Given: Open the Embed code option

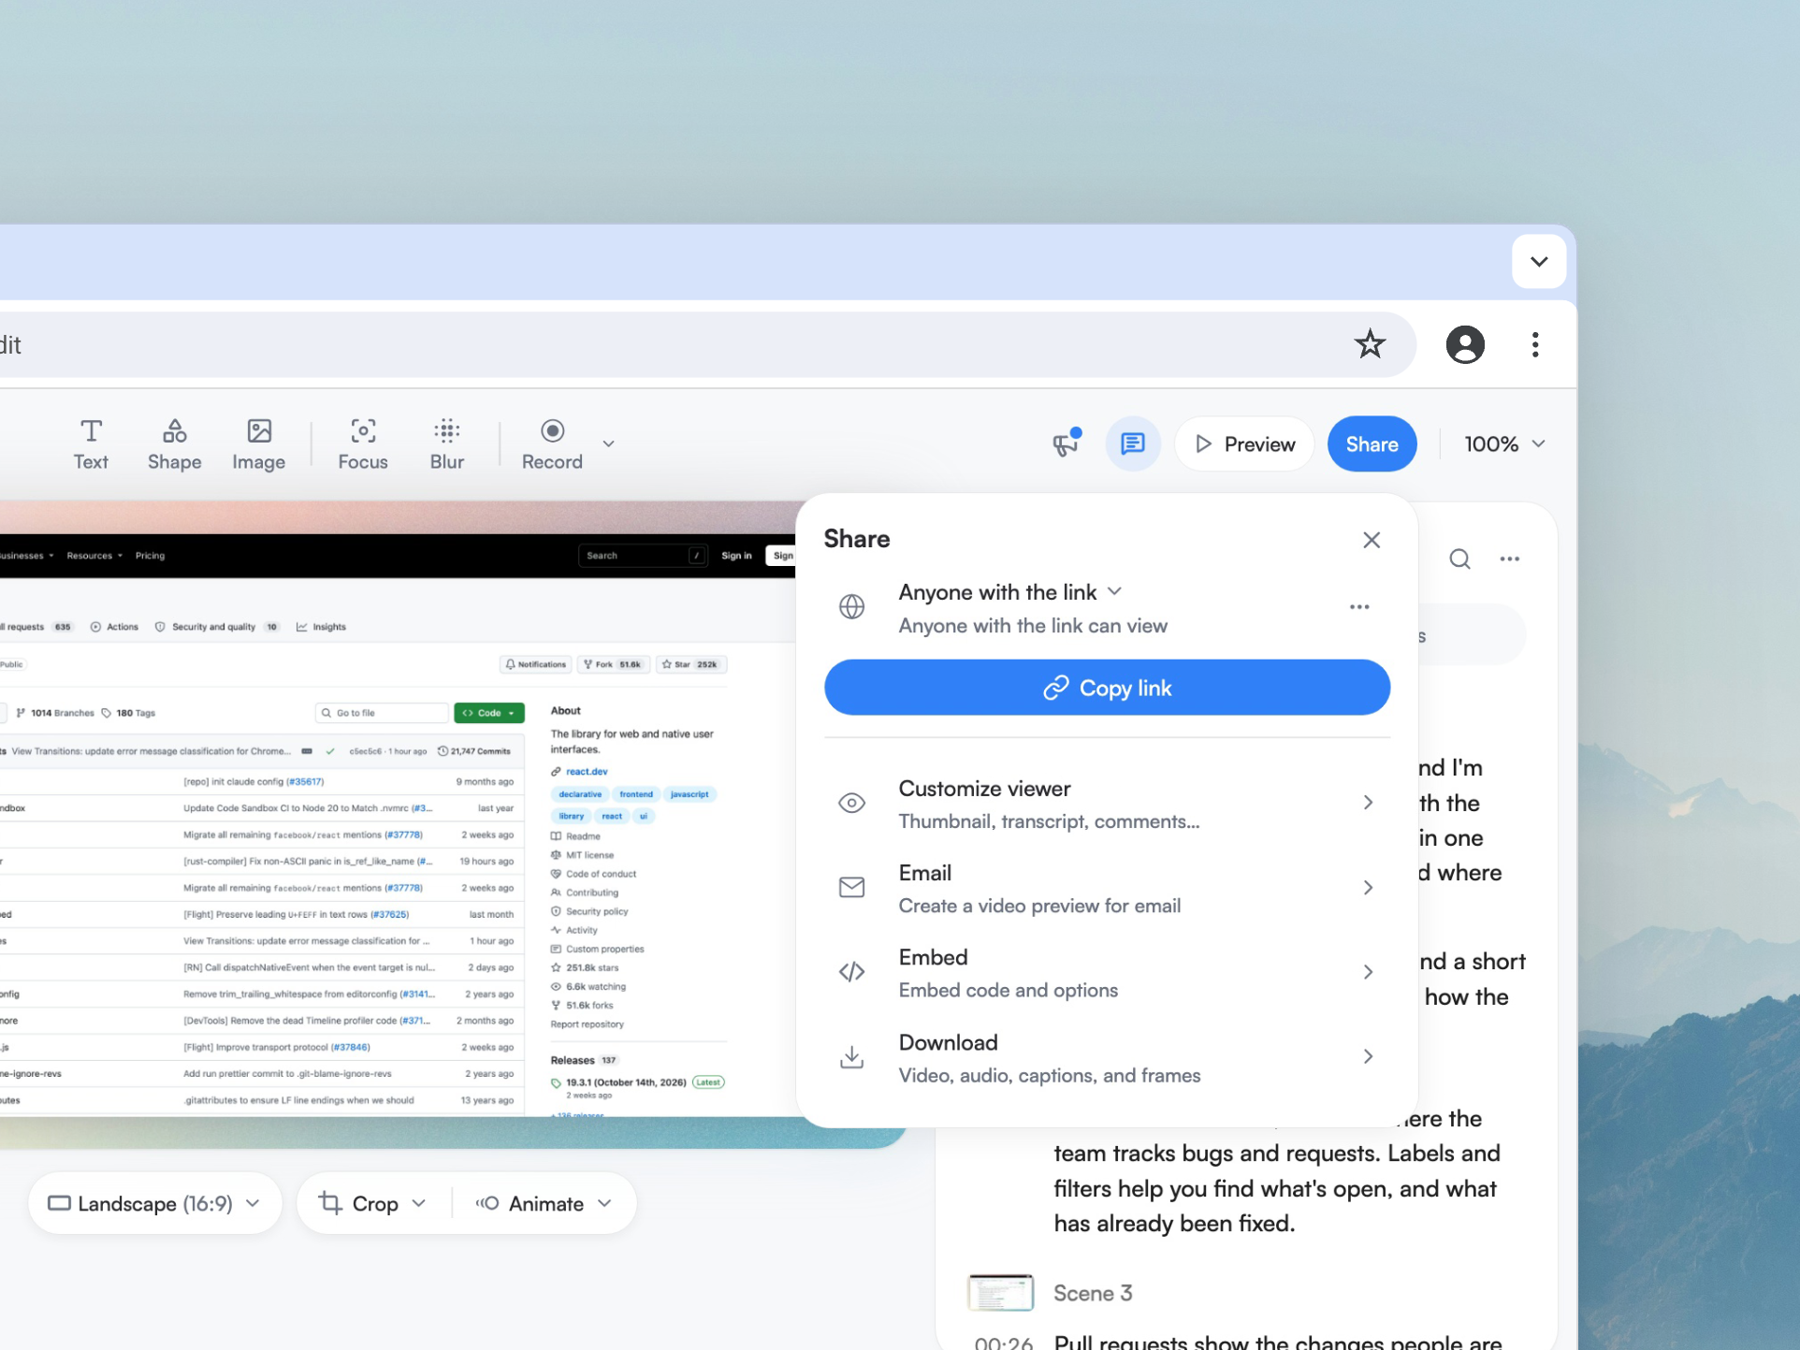Looking at the screenshot, I should 1107,973.
